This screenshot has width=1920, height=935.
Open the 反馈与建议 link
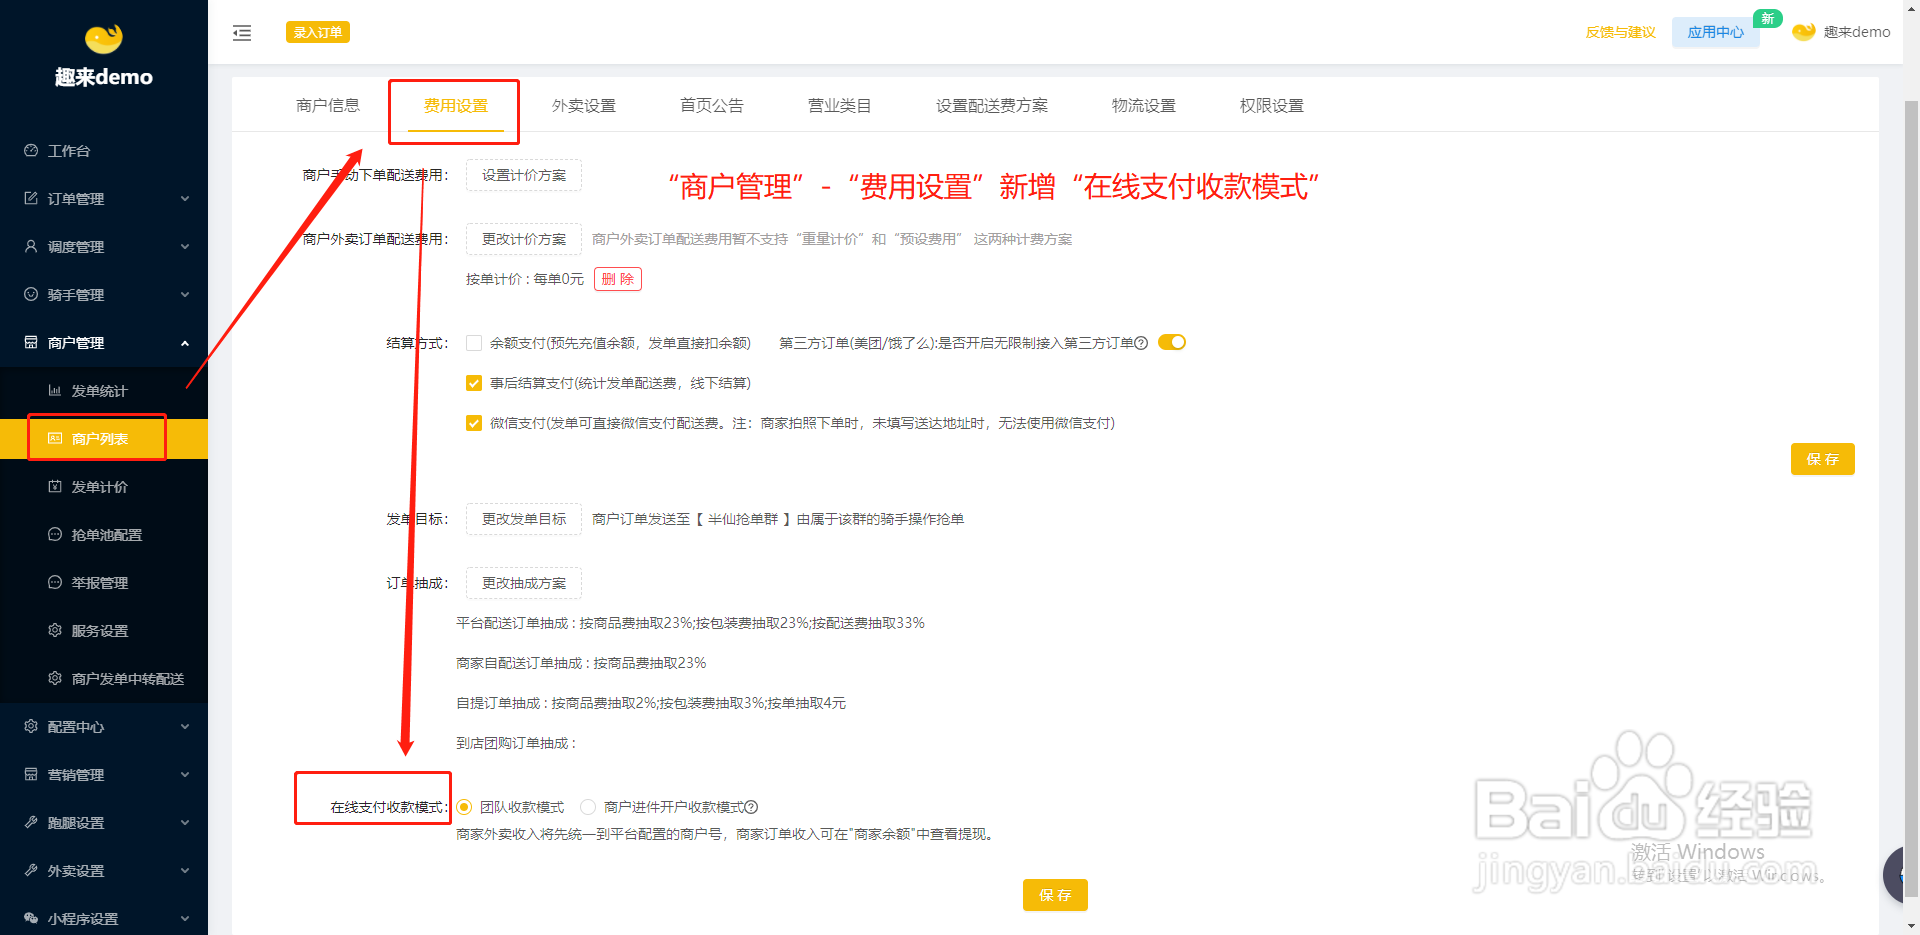[1619, 32]
